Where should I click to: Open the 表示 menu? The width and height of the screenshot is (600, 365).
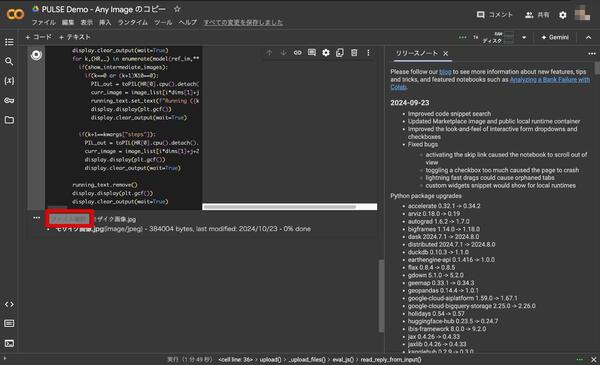click(x=87, y=23)
